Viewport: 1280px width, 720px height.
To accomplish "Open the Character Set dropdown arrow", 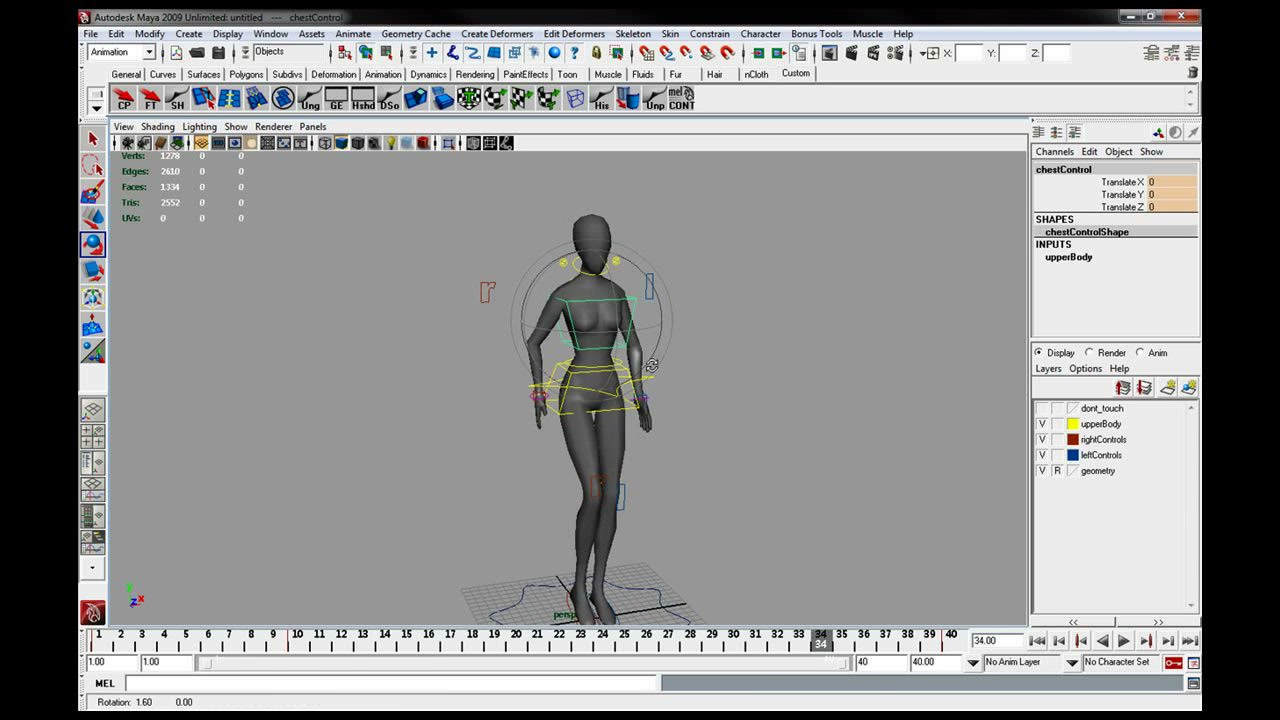I will pos(1073,662).
